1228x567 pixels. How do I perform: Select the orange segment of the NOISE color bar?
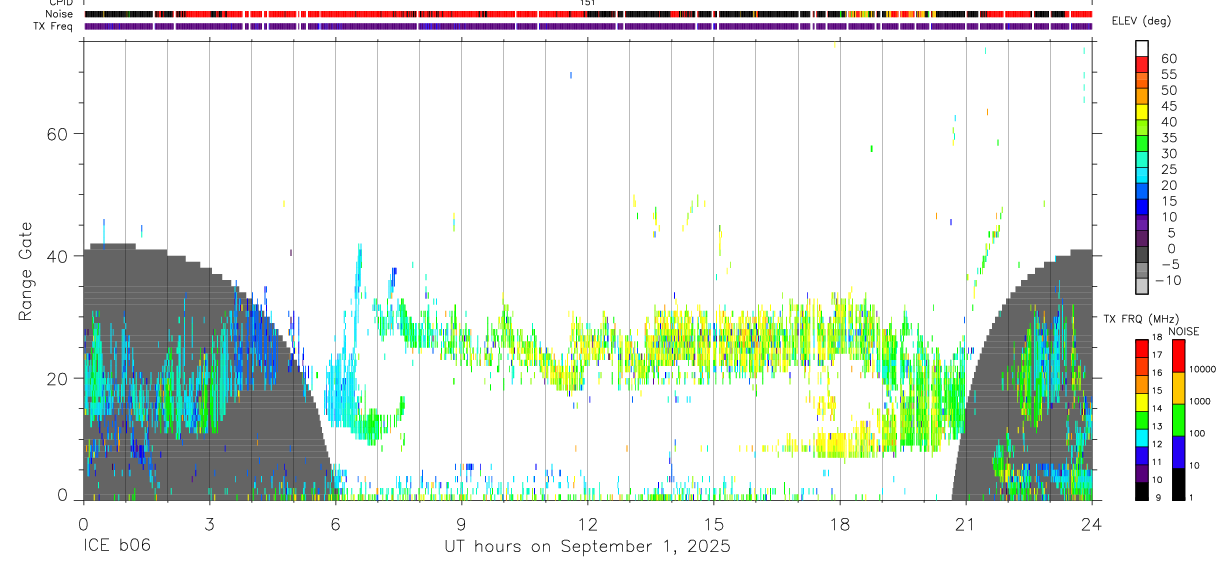1179,387
